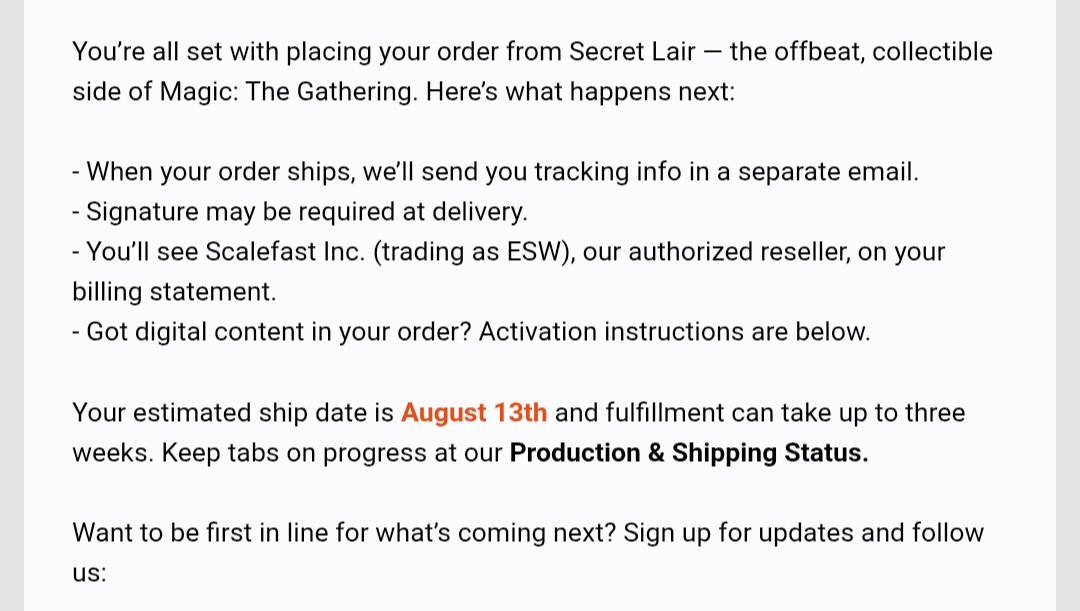
Task: Click the 'us:' text at bottom
Action: 90,573
